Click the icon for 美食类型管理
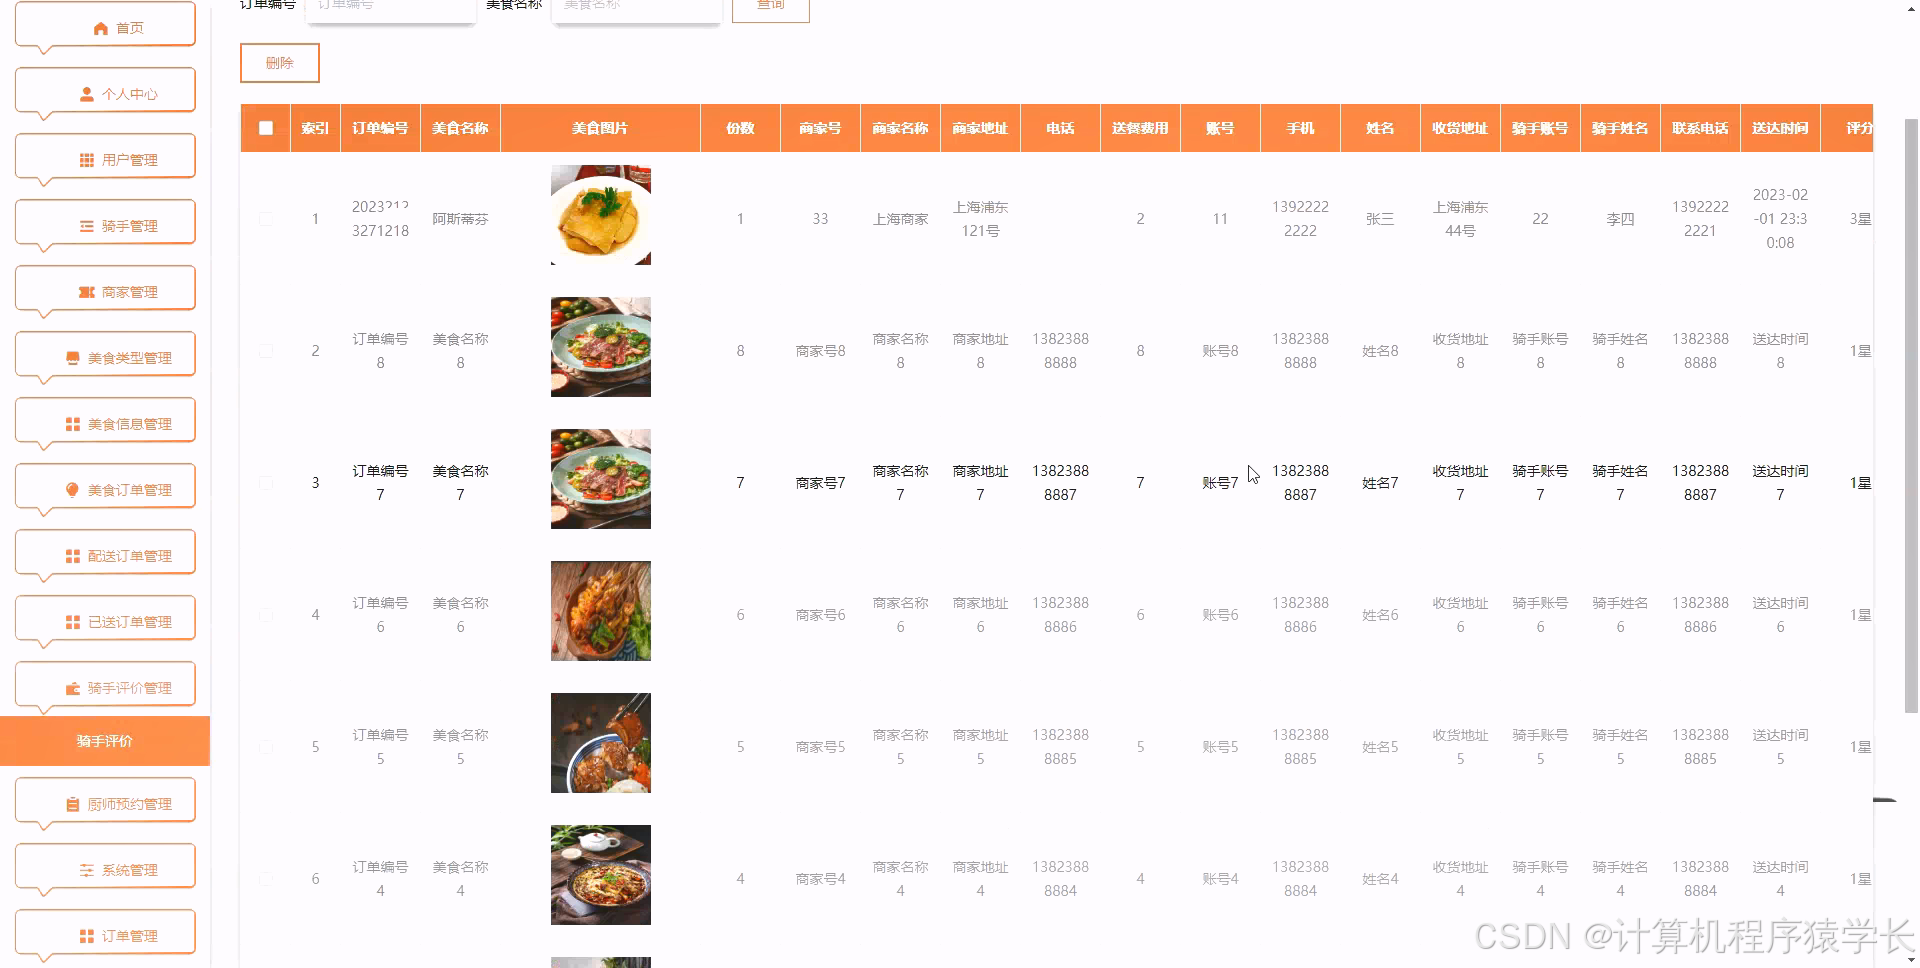The image size is (1920, 968). pos(72,358)
